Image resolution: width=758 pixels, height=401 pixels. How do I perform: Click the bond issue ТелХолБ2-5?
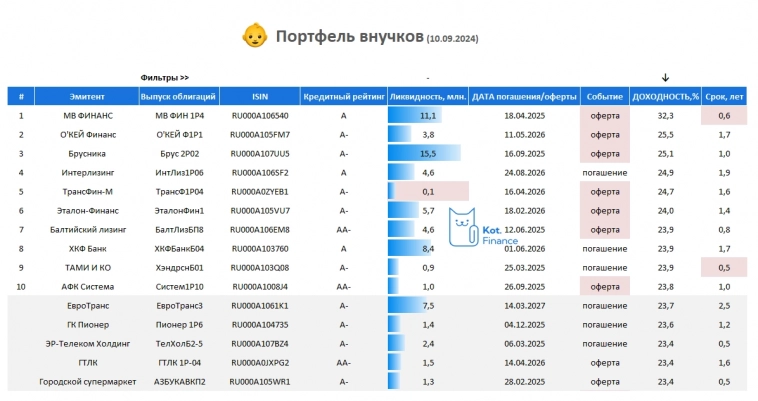click(179, 344)
